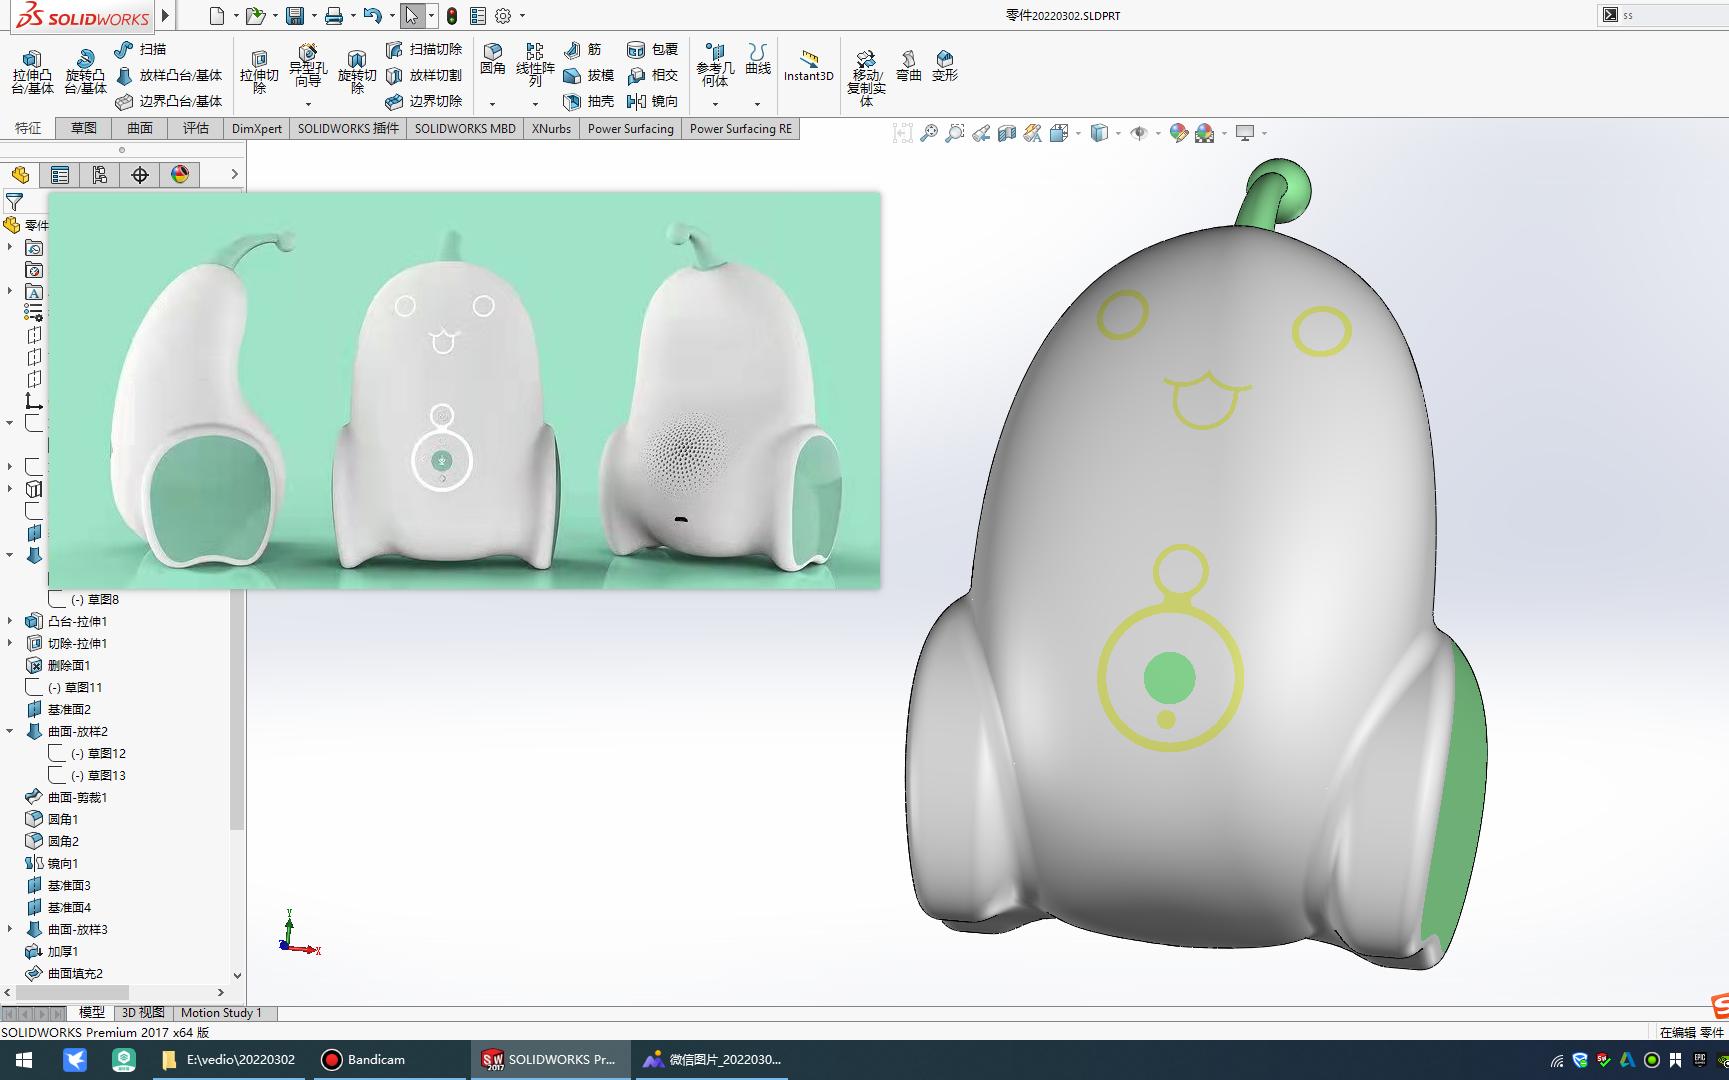Open the Edit Appearance color tool
Viewport: 1729px width, 1080px height.
pyautogui.click(x=1178, y=132)
